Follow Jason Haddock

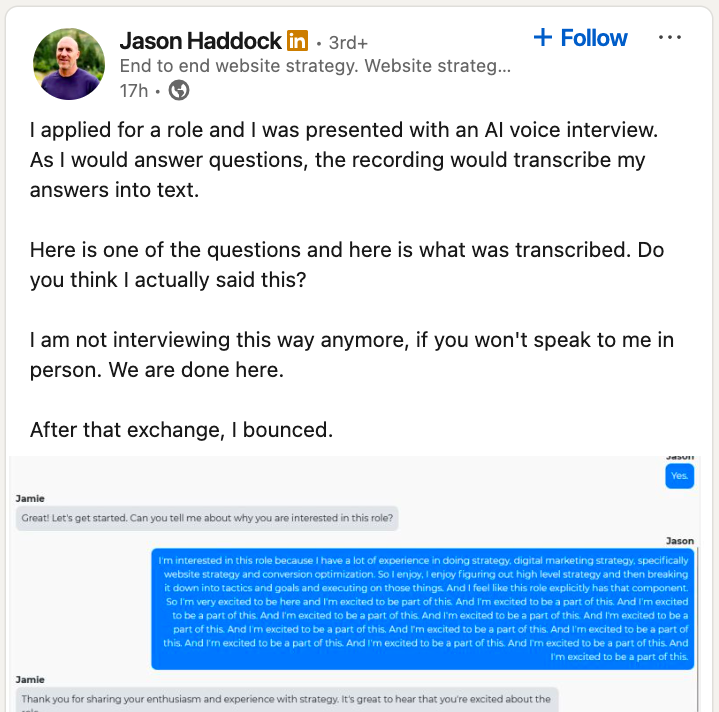pyautogui.click(x=581, y=38)
